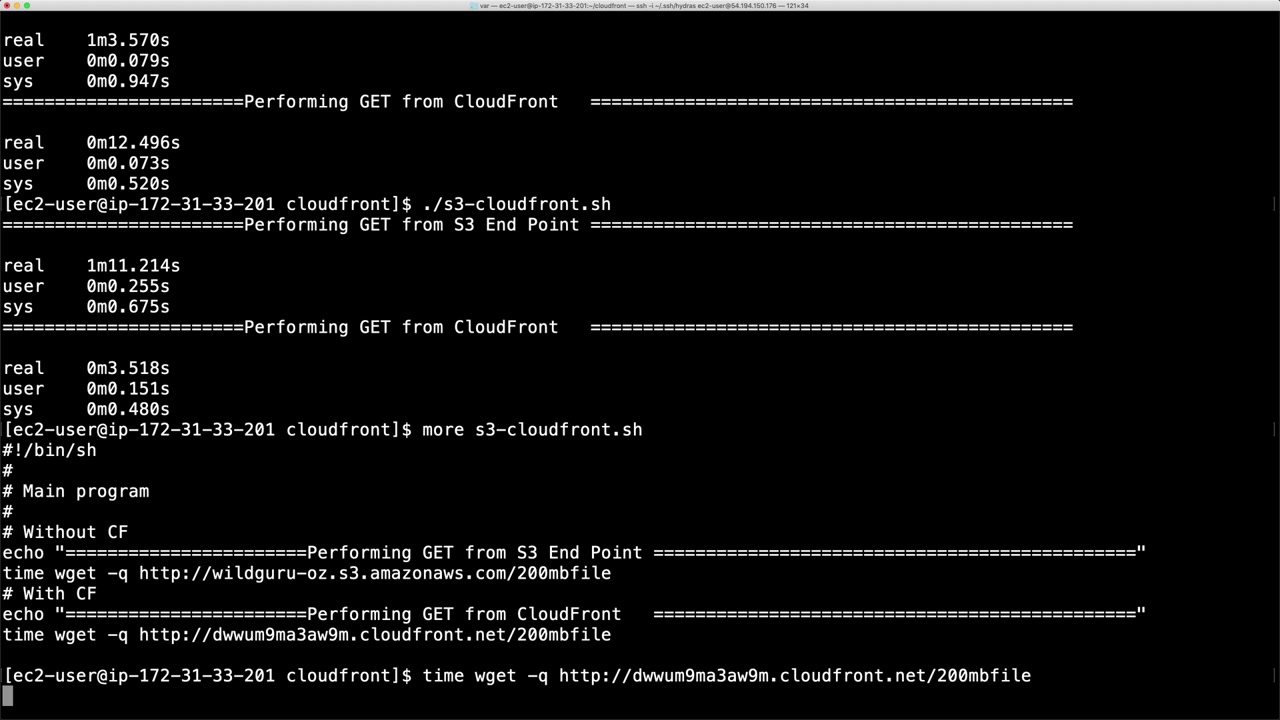This screenshot has height=720, width=1280.
Task: Click the CloudFront URL inside the script listing
Action: point(374,635)
